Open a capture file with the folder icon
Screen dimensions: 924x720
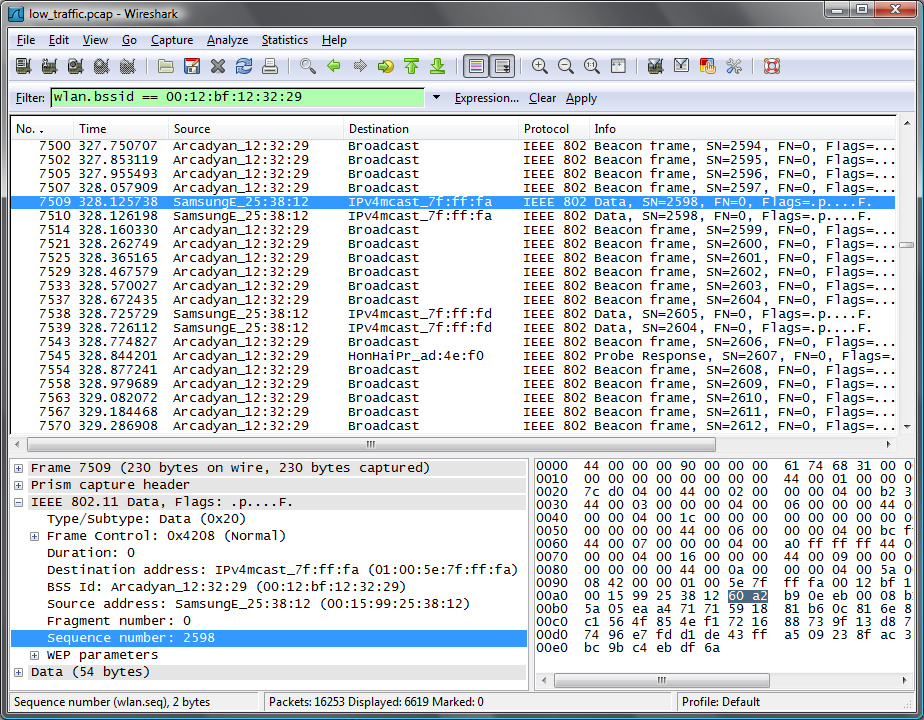point(166,67)
